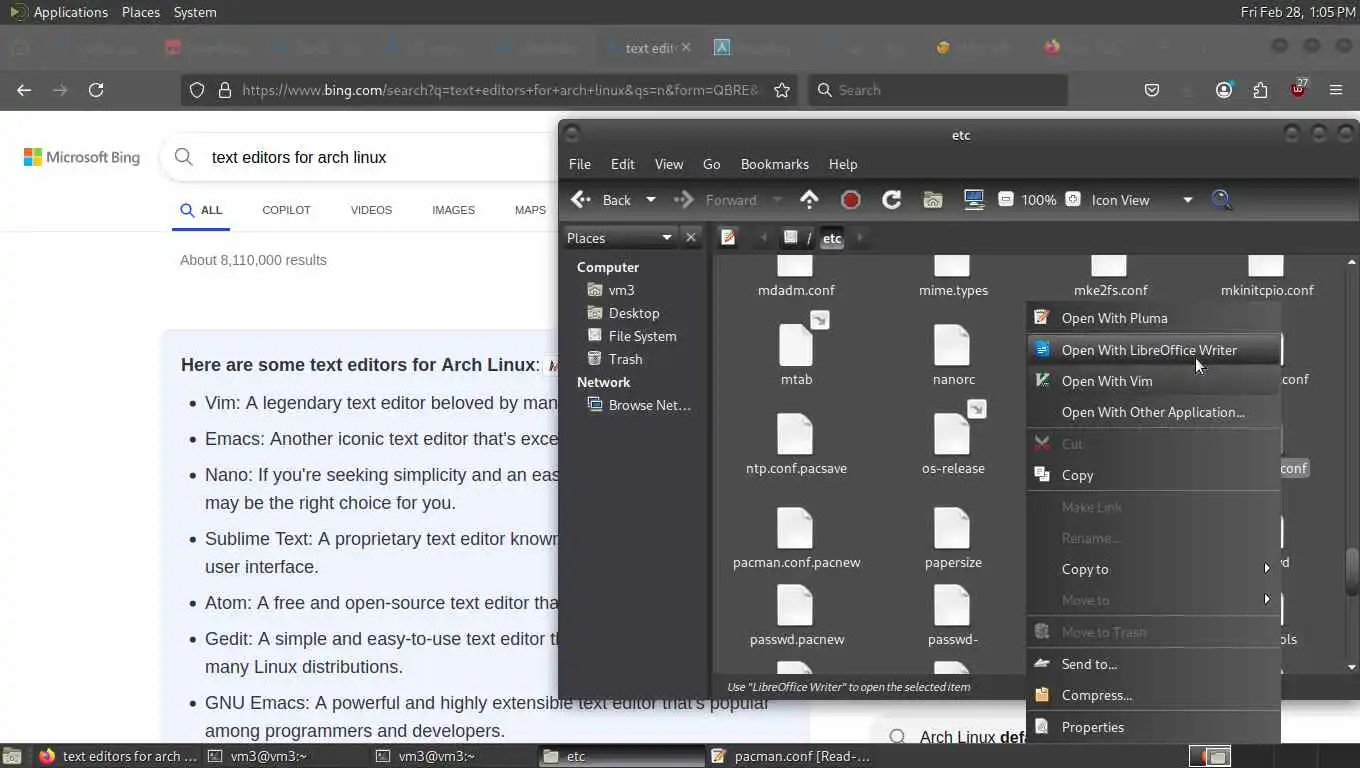Open Home folder icon in file manager toolbar

pyautogui.click(x=933, y=200)
